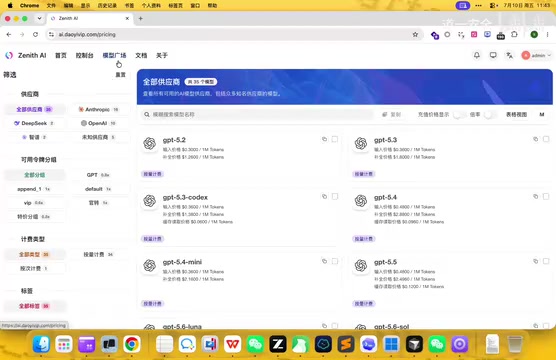Open the language translate icon
Viewport: 556px width, 360px height.
click(x=509, y=55)
